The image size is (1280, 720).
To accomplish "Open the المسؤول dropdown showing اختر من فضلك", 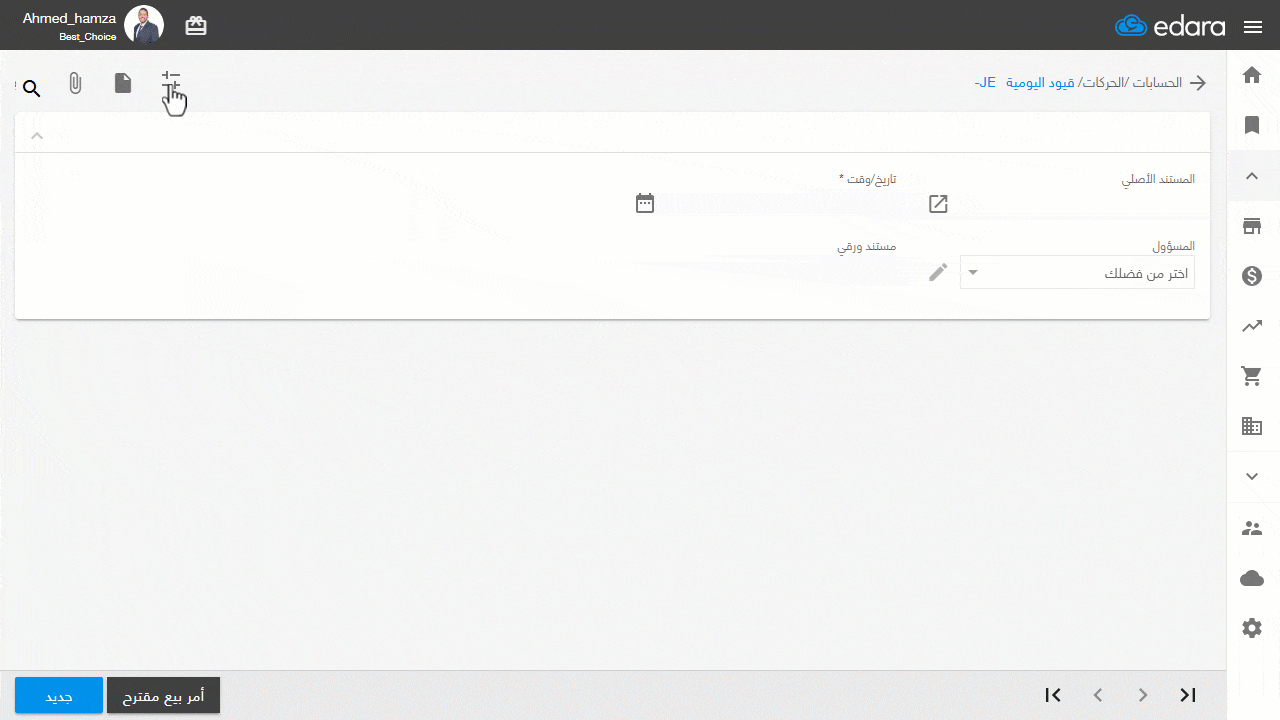I will (1076, 272).
